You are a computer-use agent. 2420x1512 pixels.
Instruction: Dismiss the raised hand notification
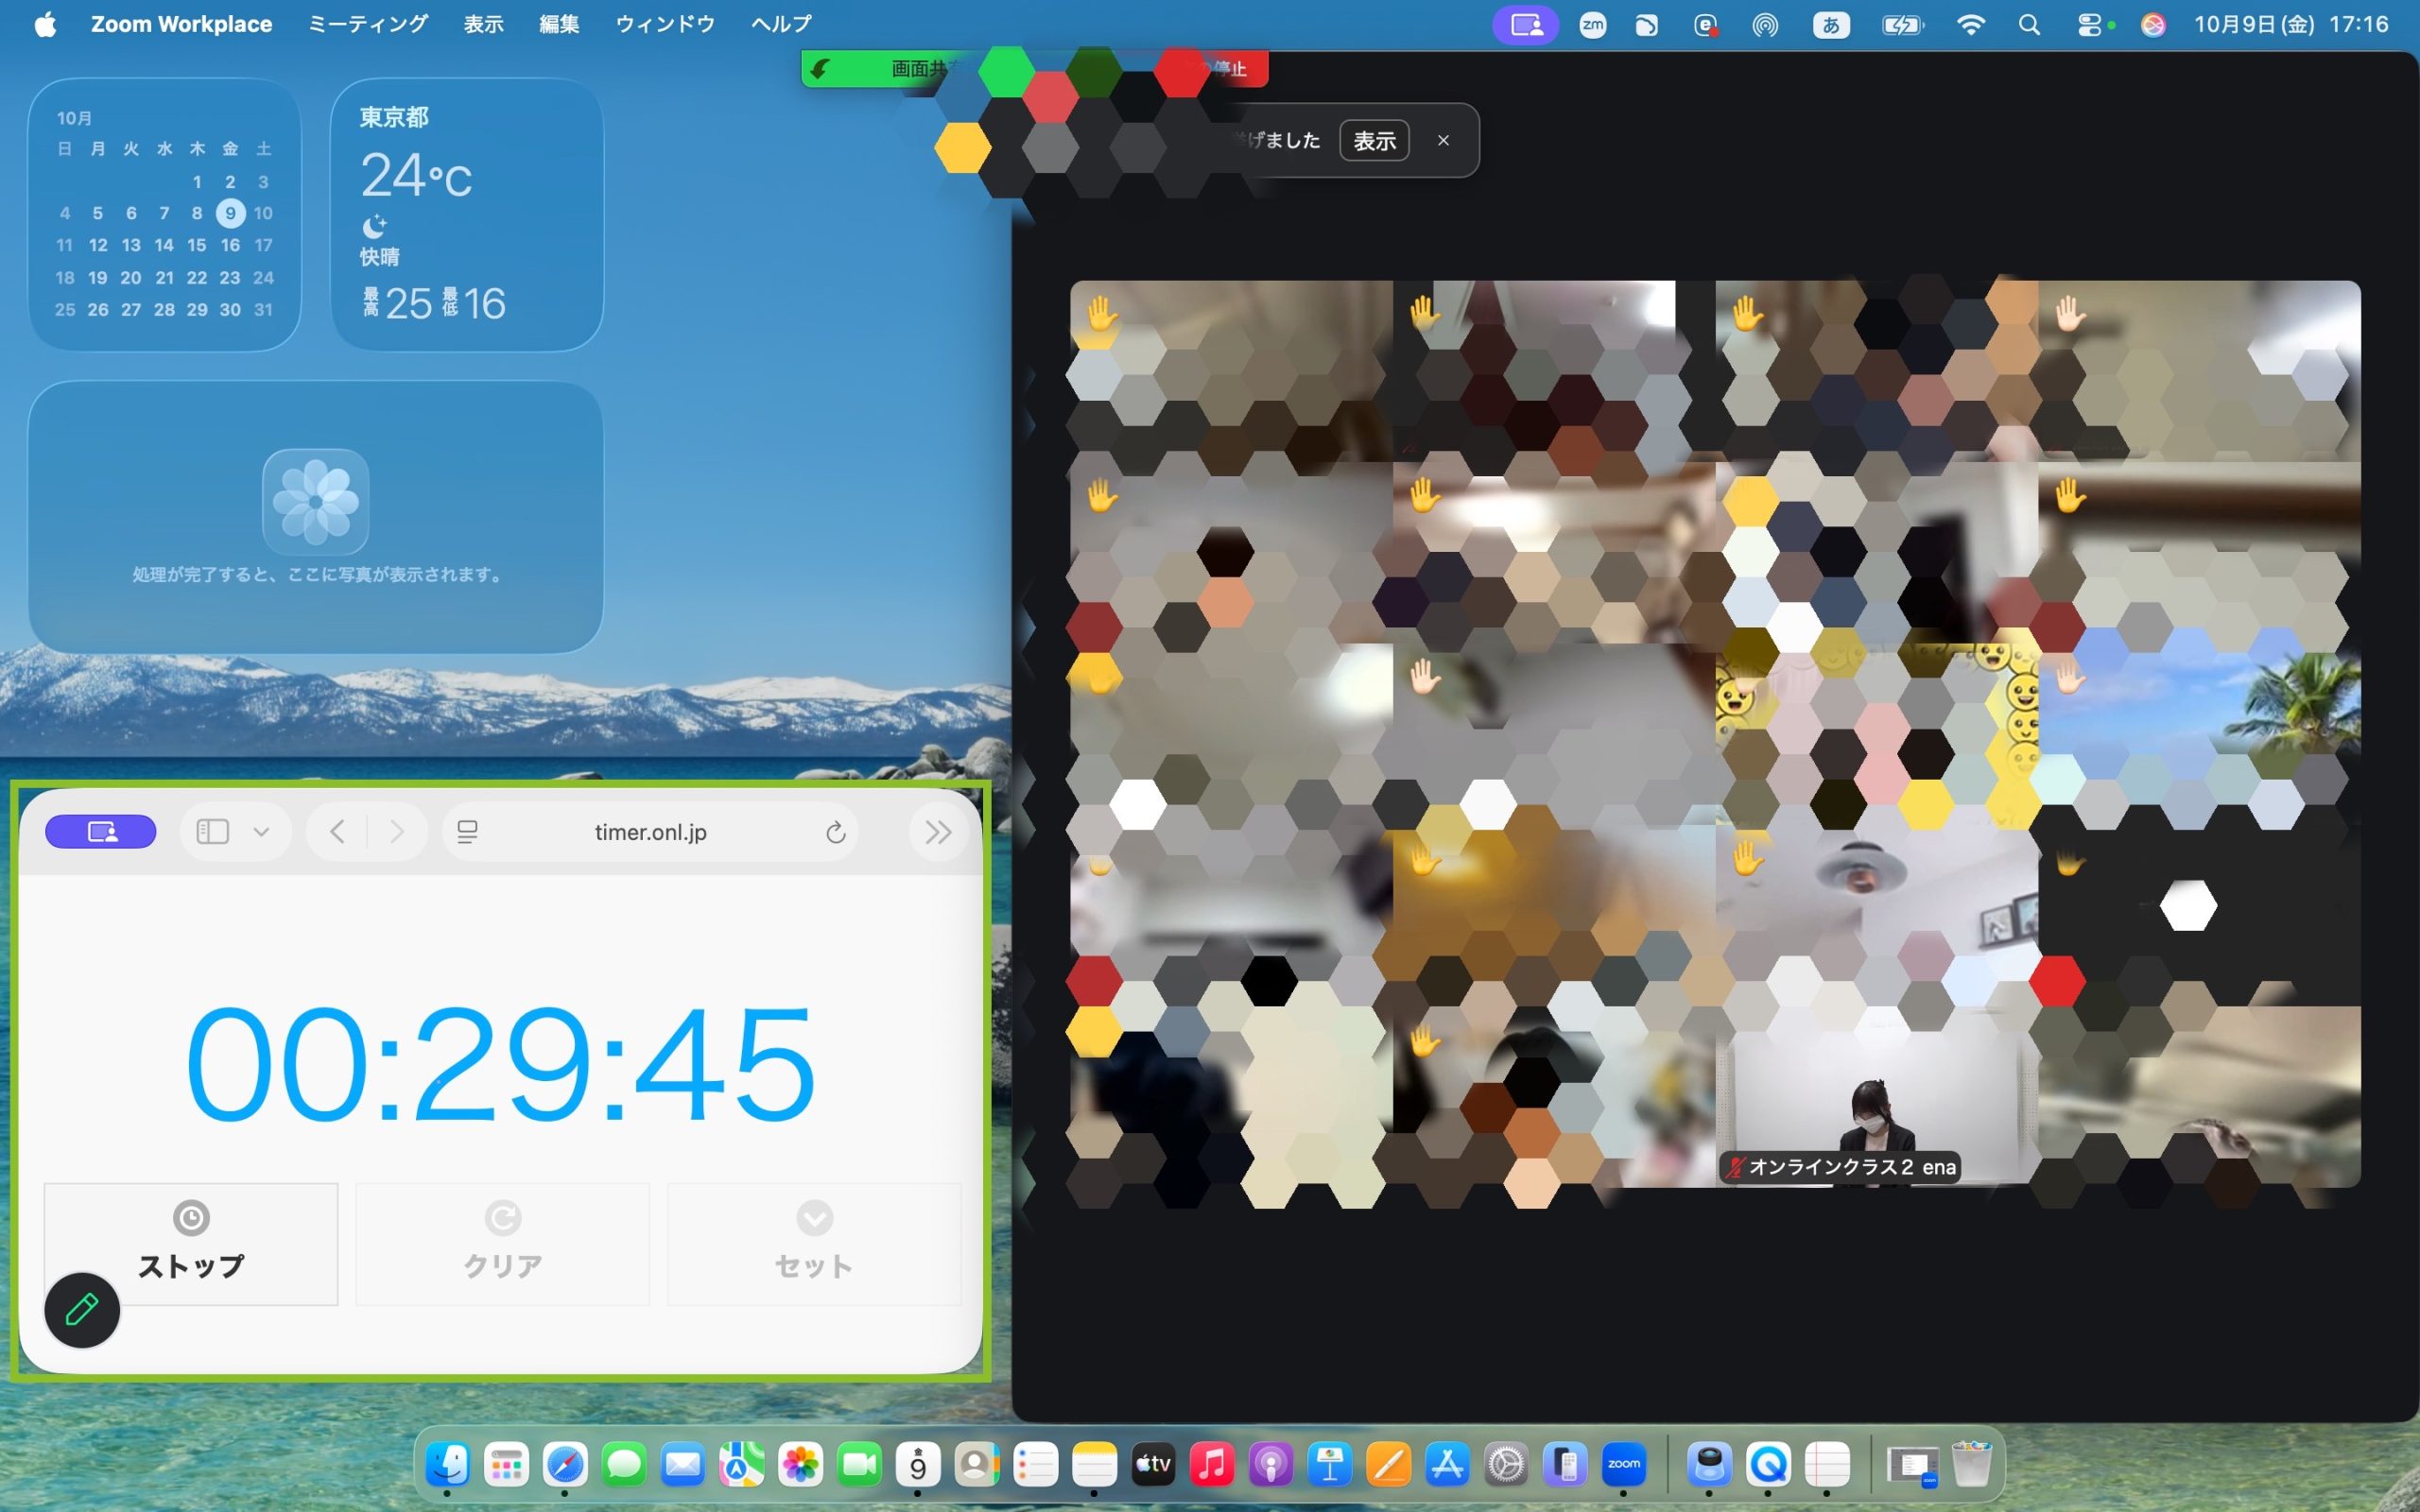tap(1443, 141)
